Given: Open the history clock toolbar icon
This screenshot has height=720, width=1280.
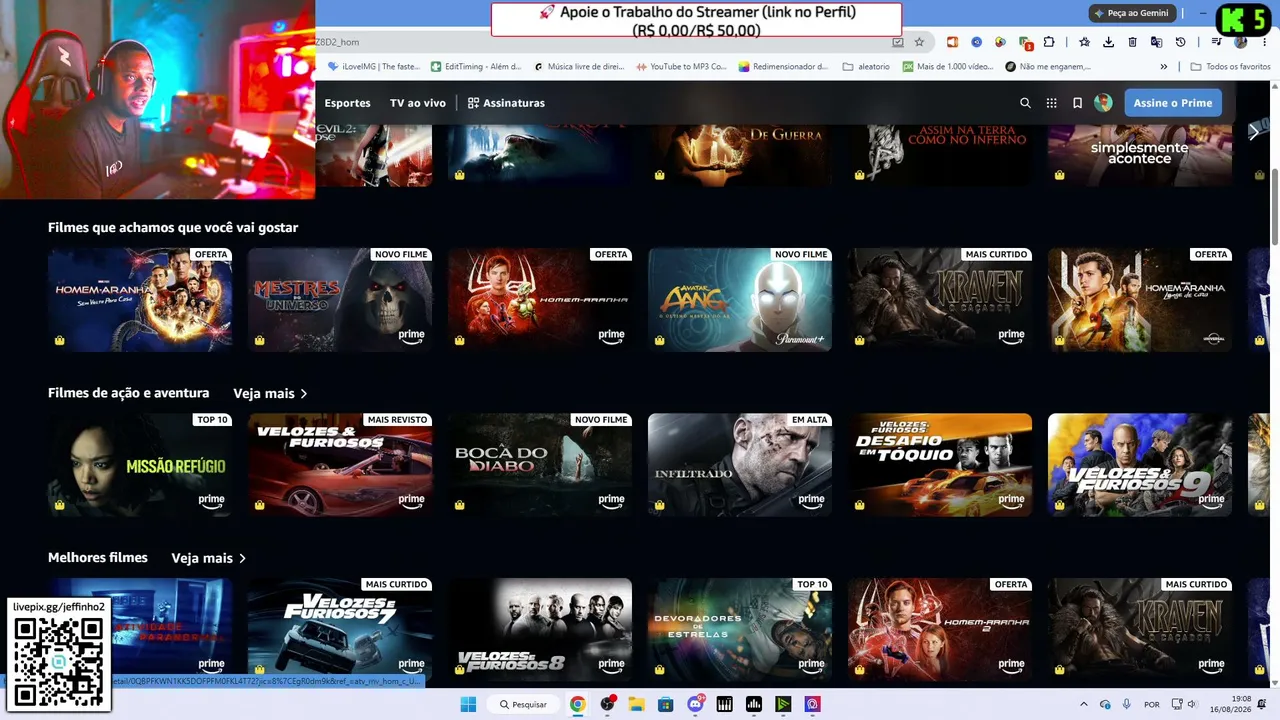Looking at the screenshot, I should tap(1180, 42).
